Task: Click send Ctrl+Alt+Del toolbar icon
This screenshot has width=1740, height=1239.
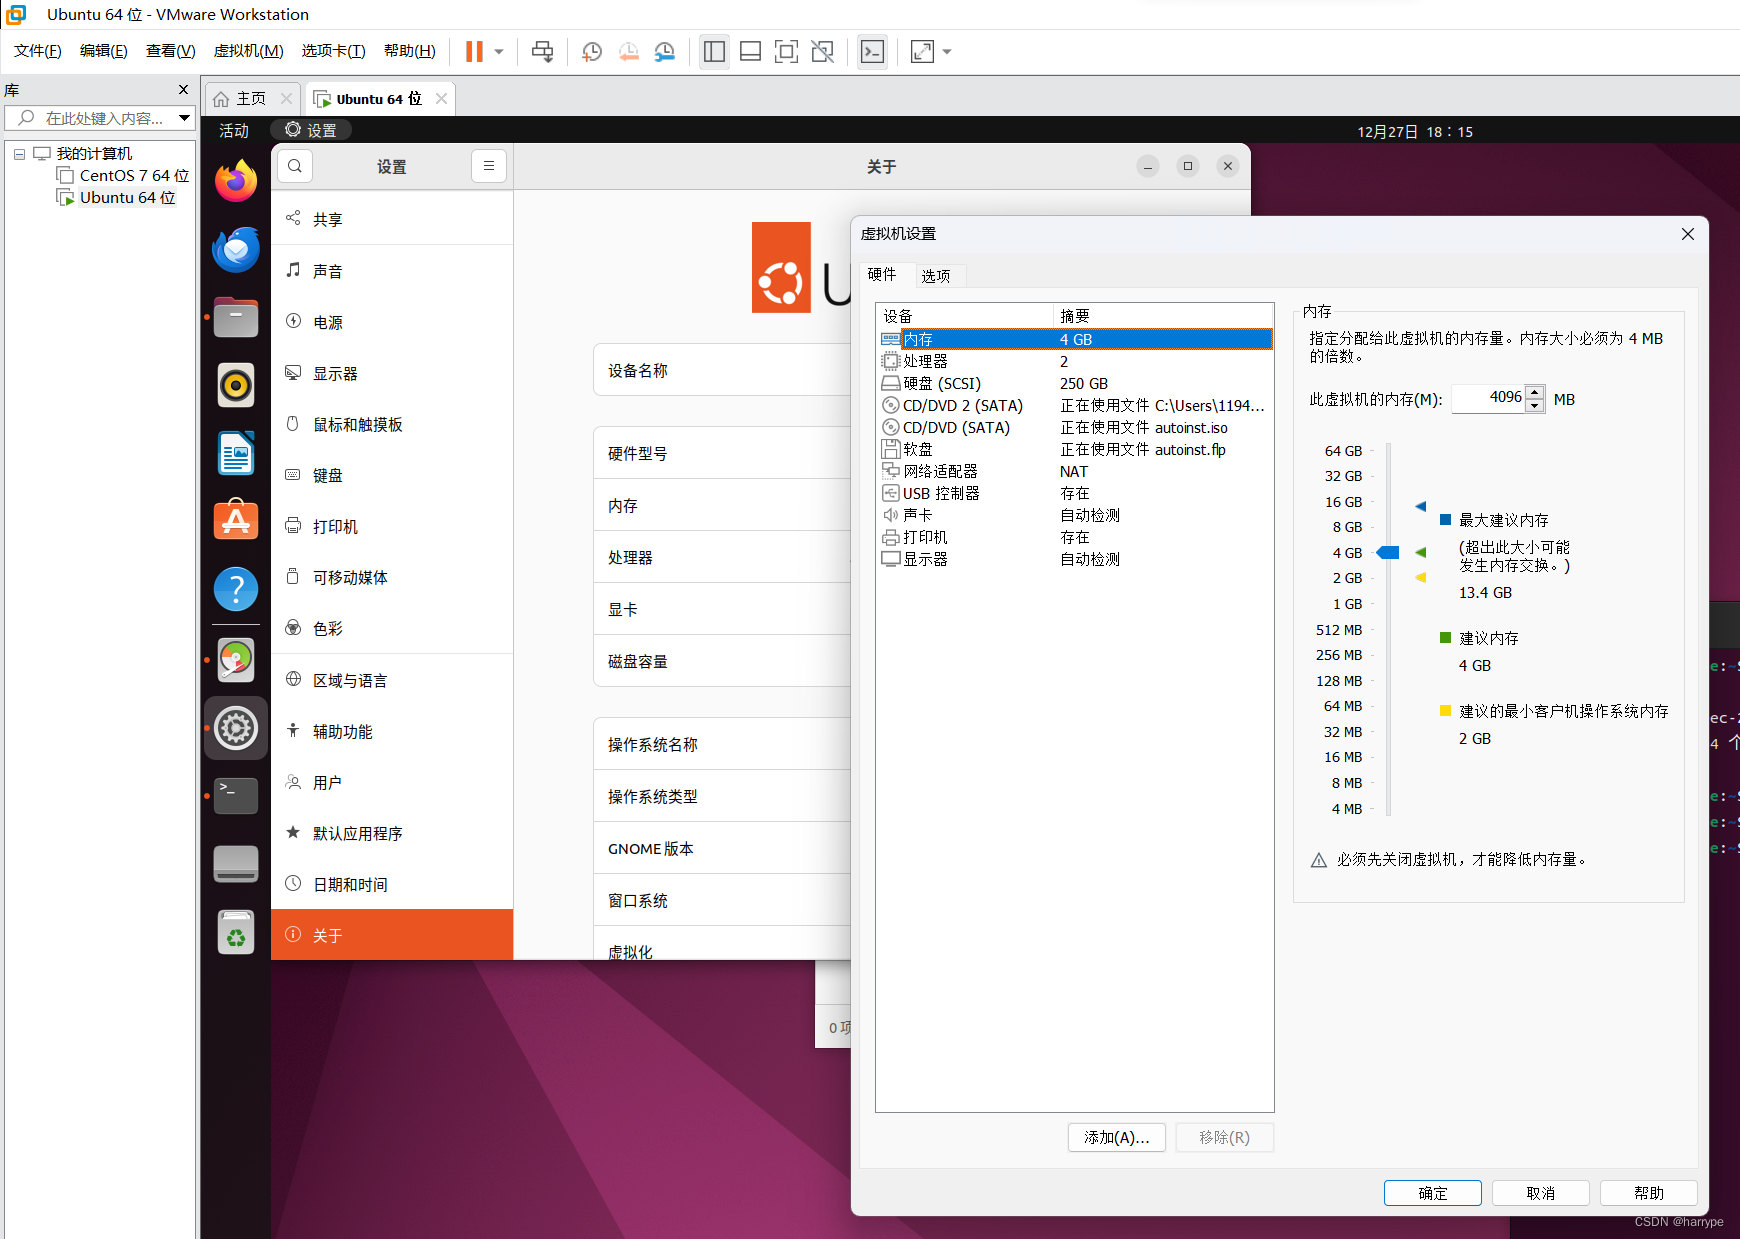Action: coord(542,51)
